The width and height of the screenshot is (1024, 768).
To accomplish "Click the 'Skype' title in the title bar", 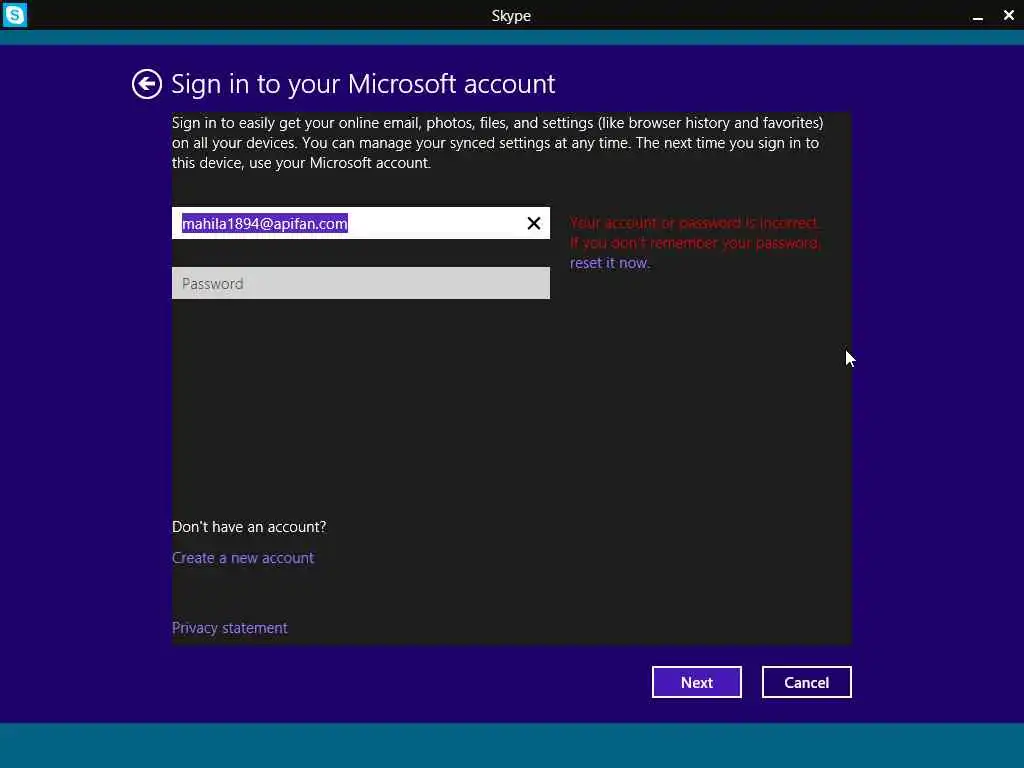I will point(511,16).
